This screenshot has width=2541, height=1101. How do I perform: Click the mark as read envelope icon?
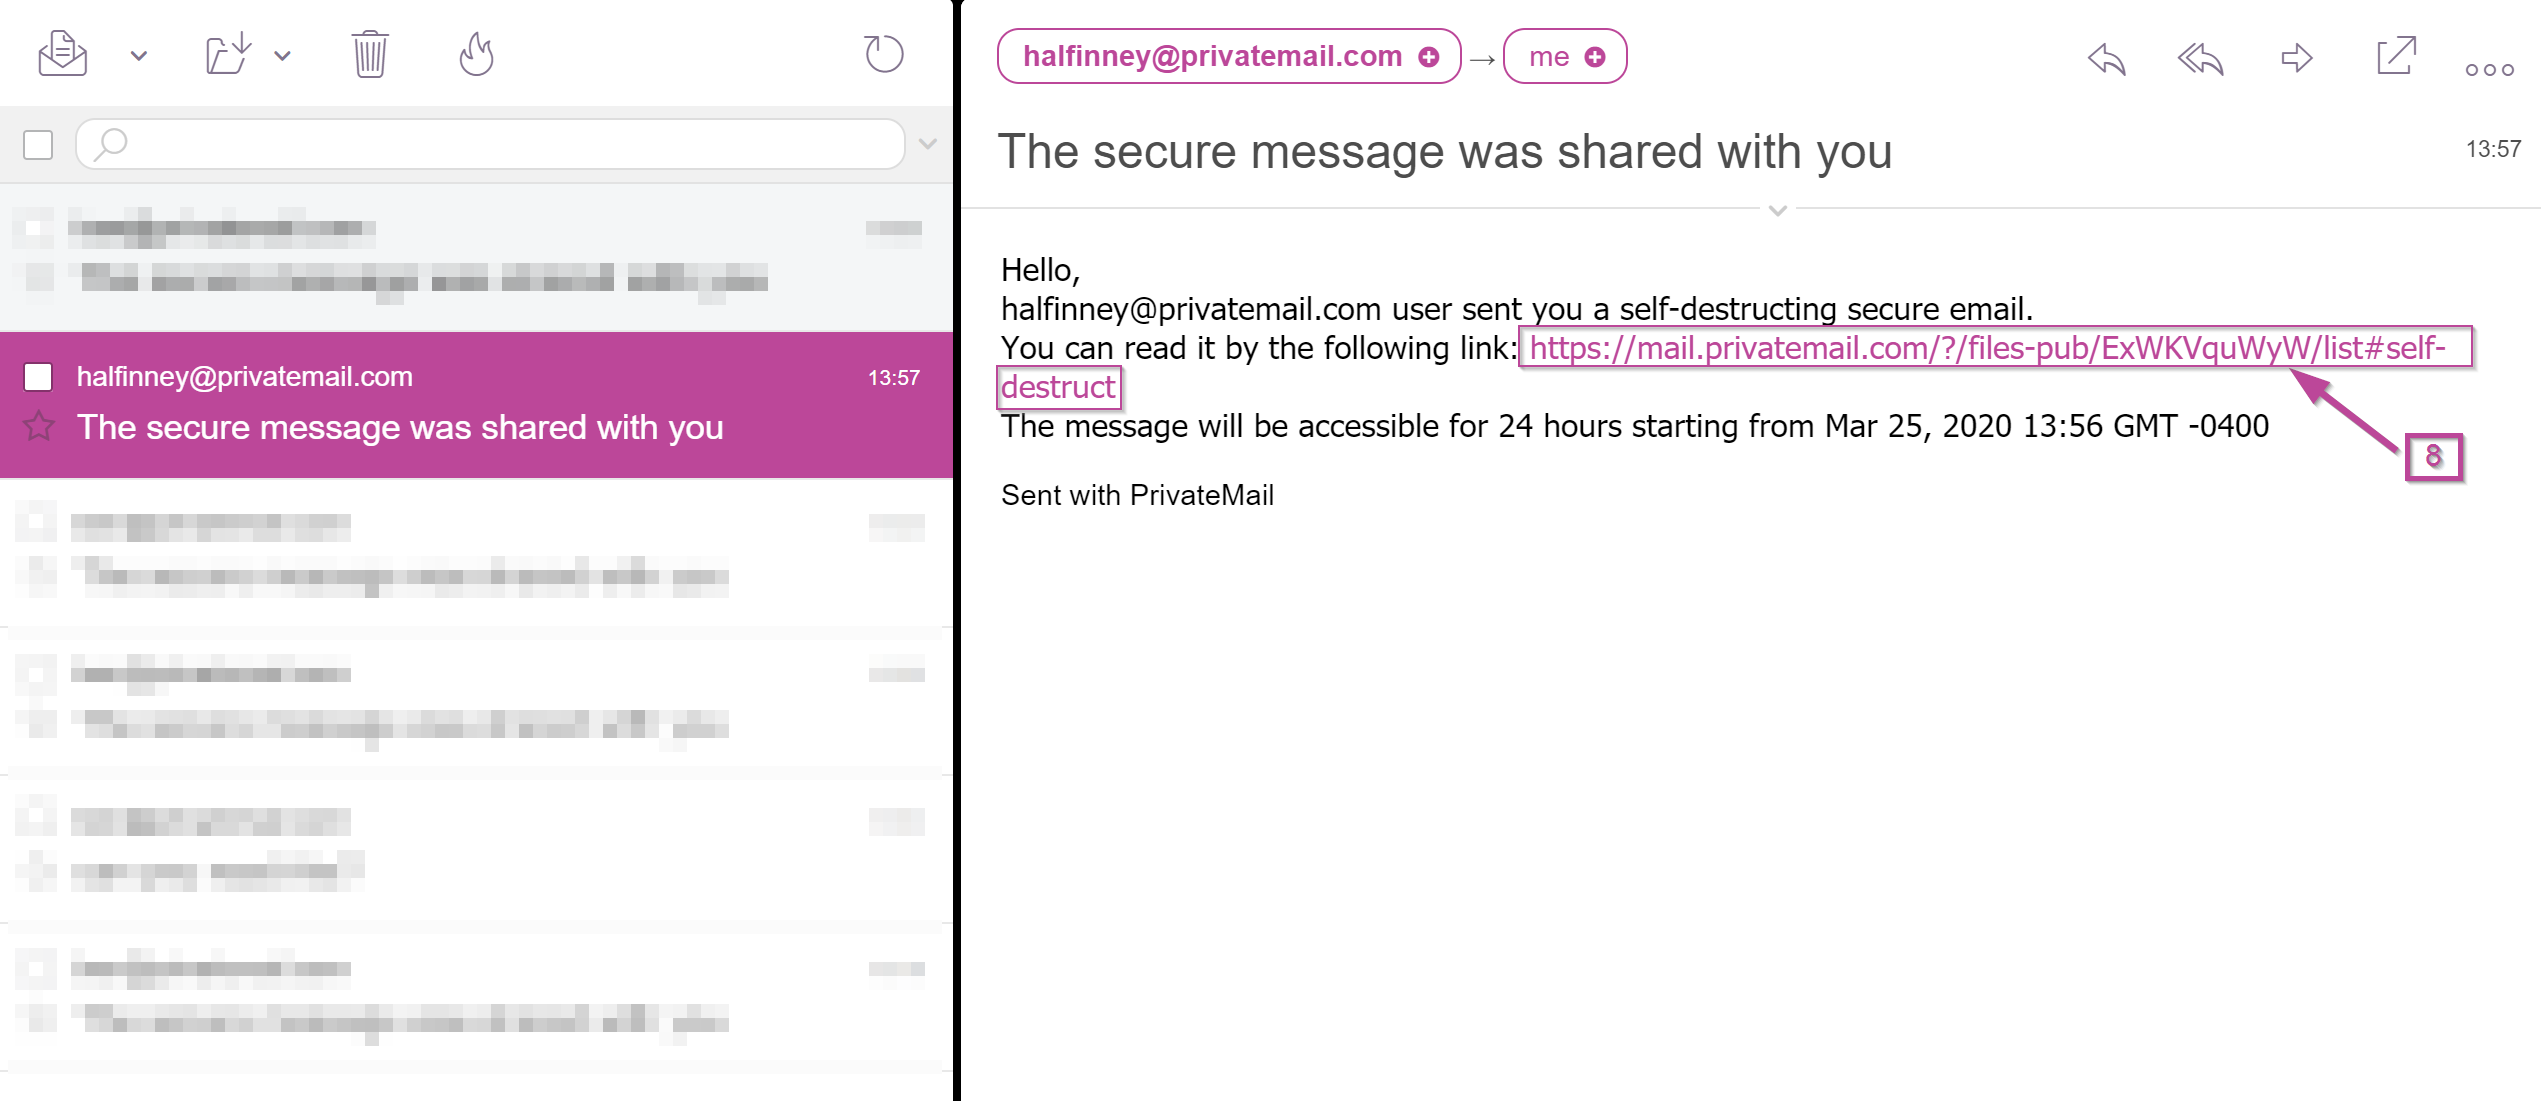pyautogui.click(x=63, y=54)
